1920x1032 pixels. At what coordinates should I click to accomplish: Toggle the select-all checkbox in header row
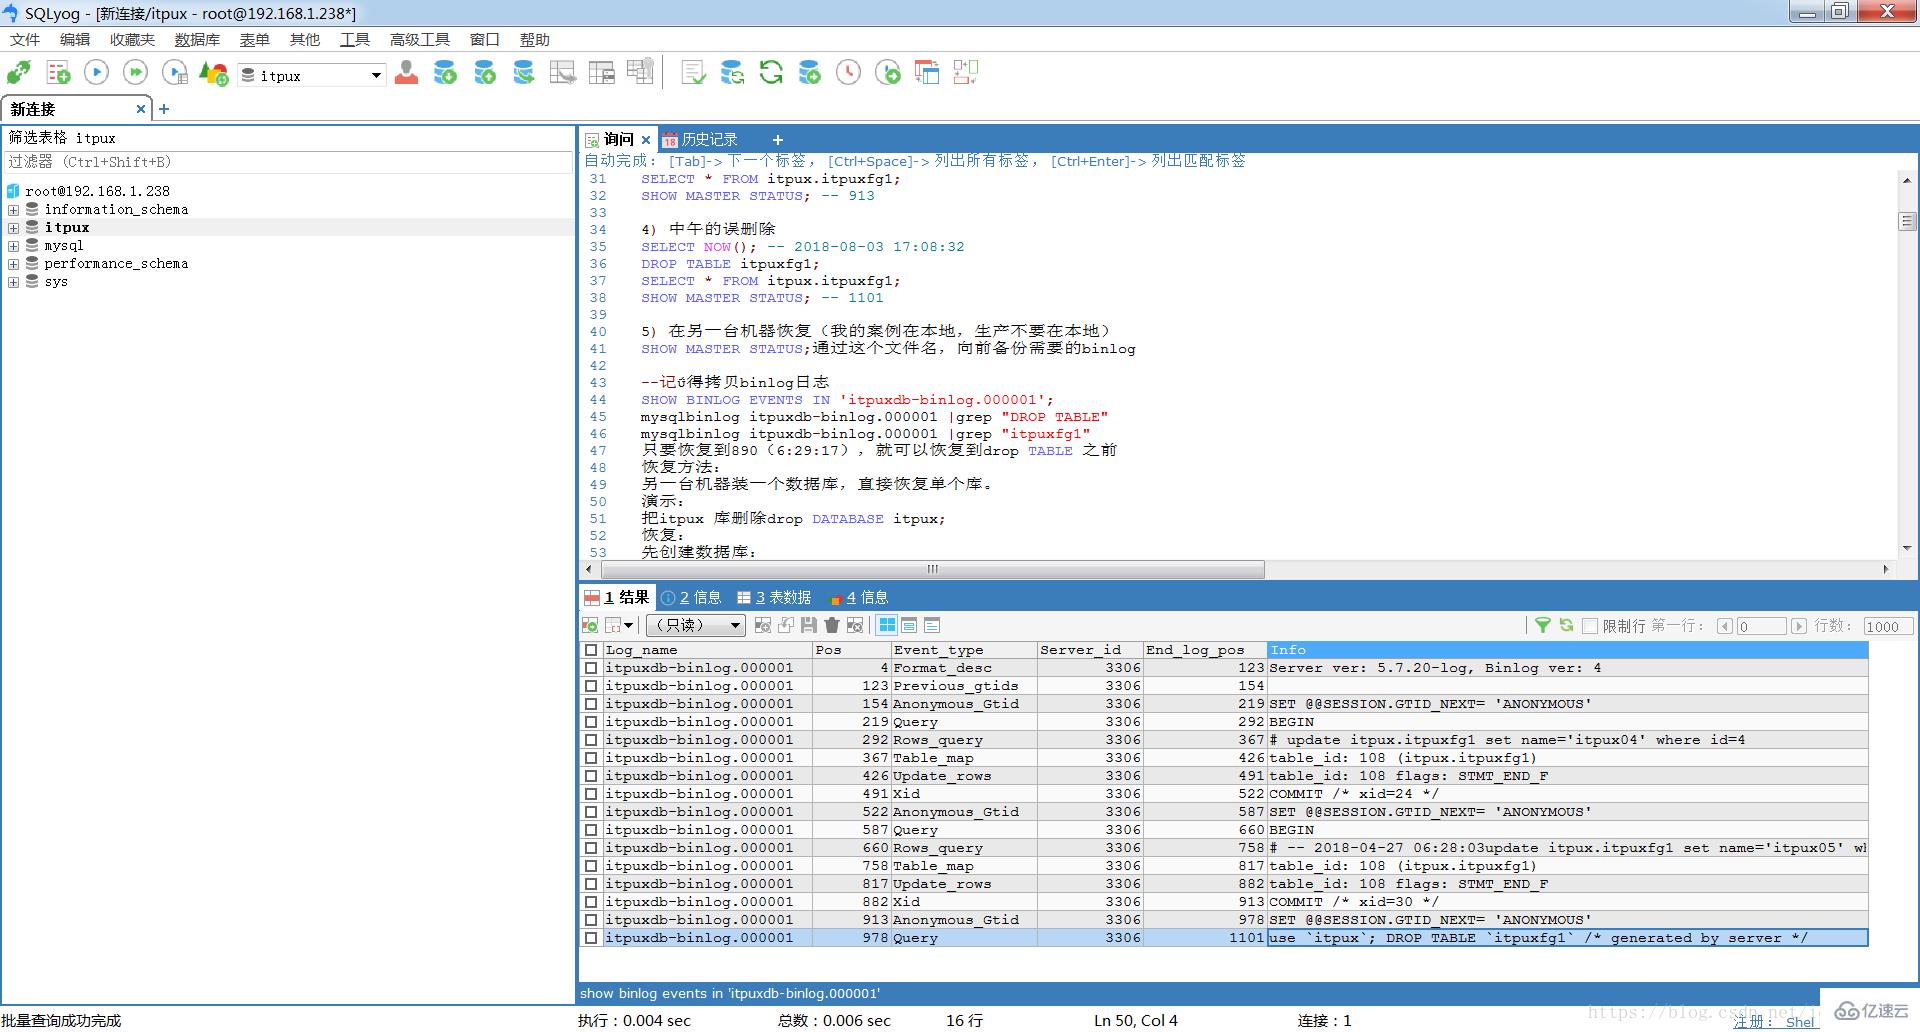(591, 650)
